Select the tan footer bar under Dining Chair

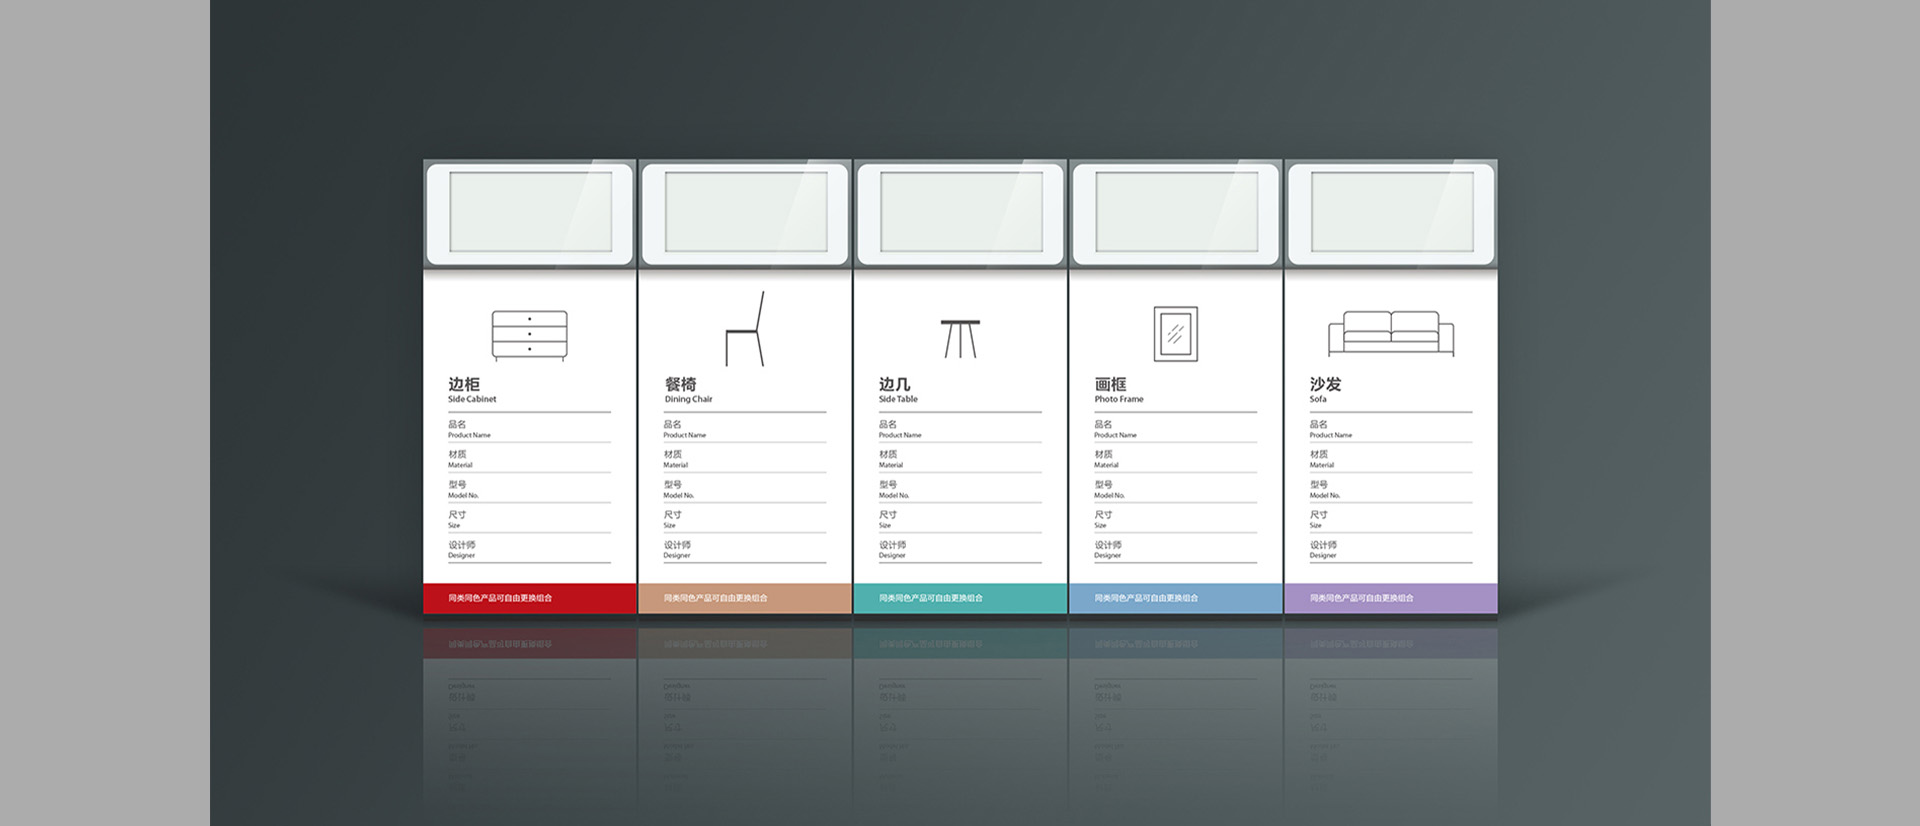pos(745,598)
